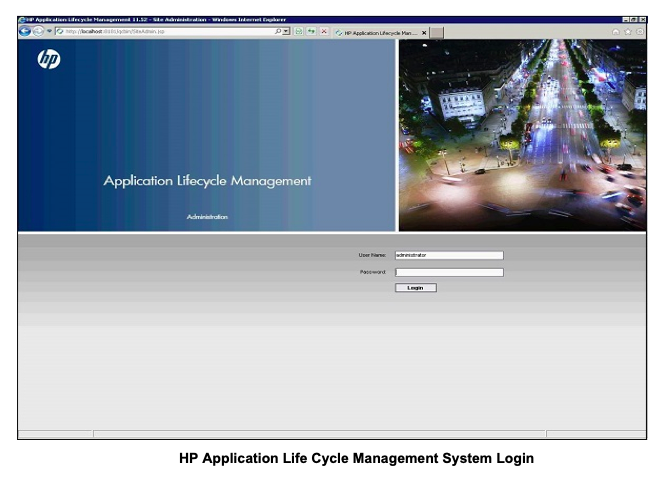The height and width of the screenshot is (478, 667).
Task: Expand the address bar autocomplete dropdown
Action: coord(286,31)
